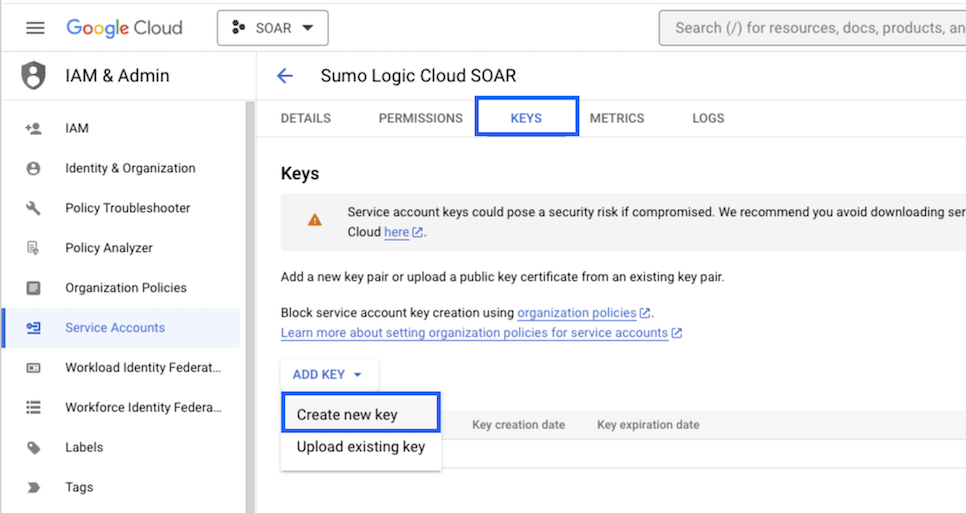Image resolution: width=966 pixels, height=513 pixels.
Task: Click the Workforce Identity Federation list icon
Action: coord(34,407)
